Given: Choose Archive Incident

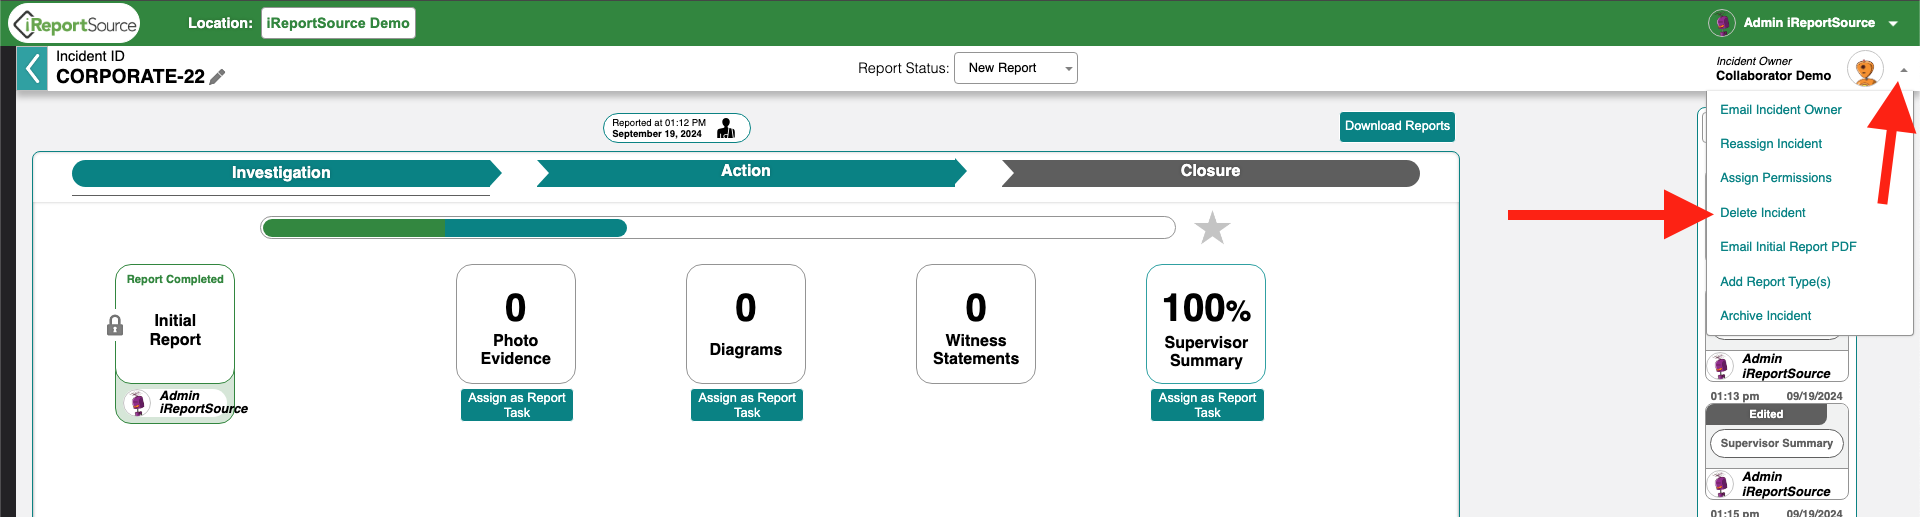Looking at the screenshot, I should point(1765,316).
